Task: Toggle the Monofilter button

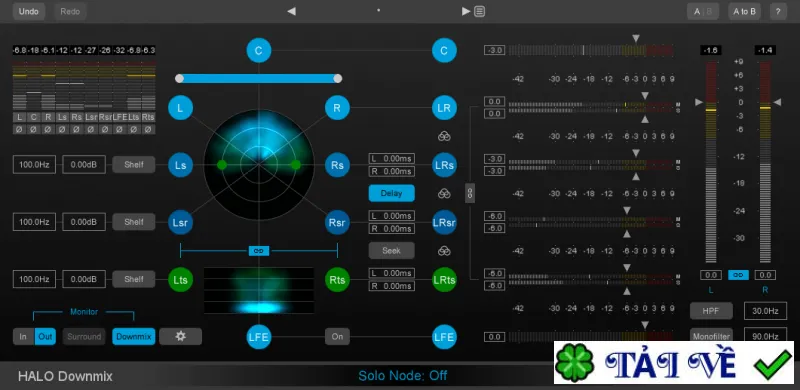Action: click(711, 336)
